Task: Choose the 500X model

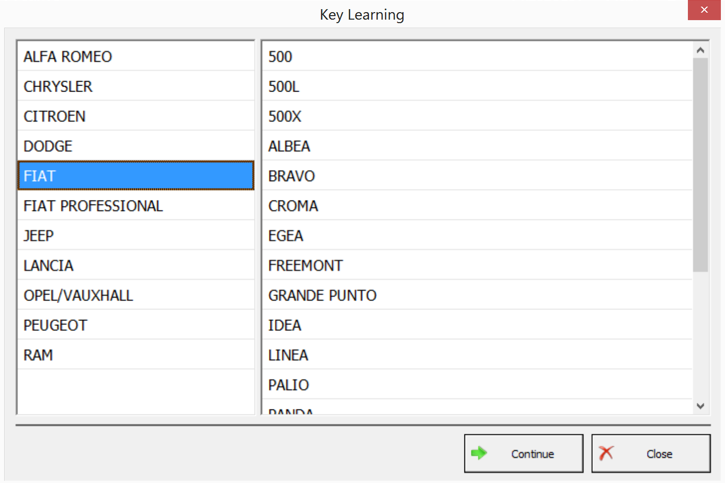Action: click(x=477, y=116)
